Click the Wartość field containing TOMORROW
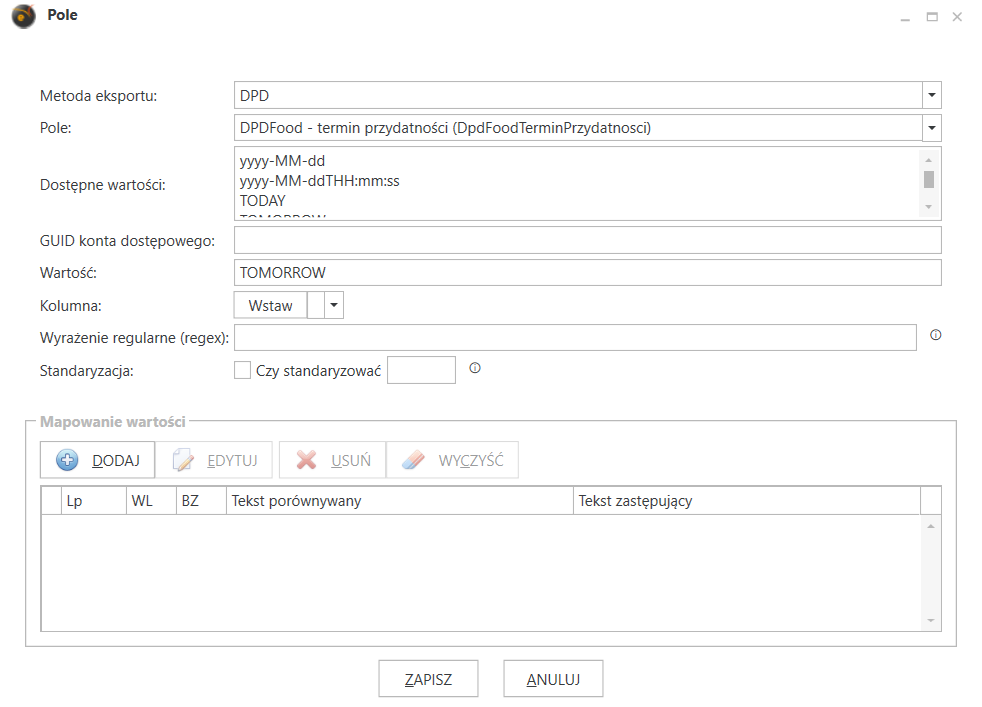The image size is (982, 707). click(587, 272)
